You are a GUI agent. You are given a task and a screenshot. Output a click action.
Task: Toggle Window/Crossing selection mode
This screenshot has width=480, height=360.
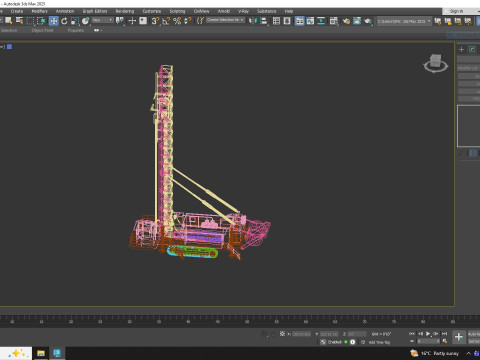tap(41, 21)
